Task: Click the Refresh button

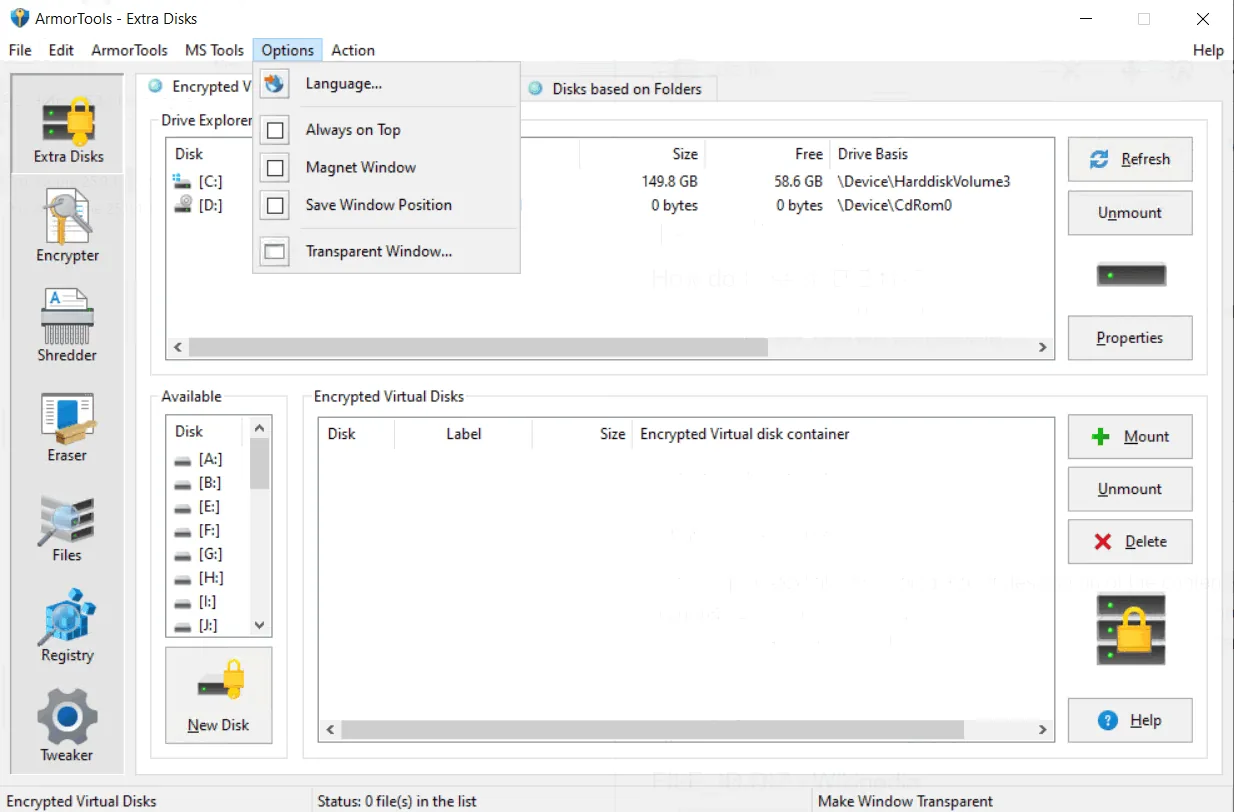Action: tap(1130, 159)
